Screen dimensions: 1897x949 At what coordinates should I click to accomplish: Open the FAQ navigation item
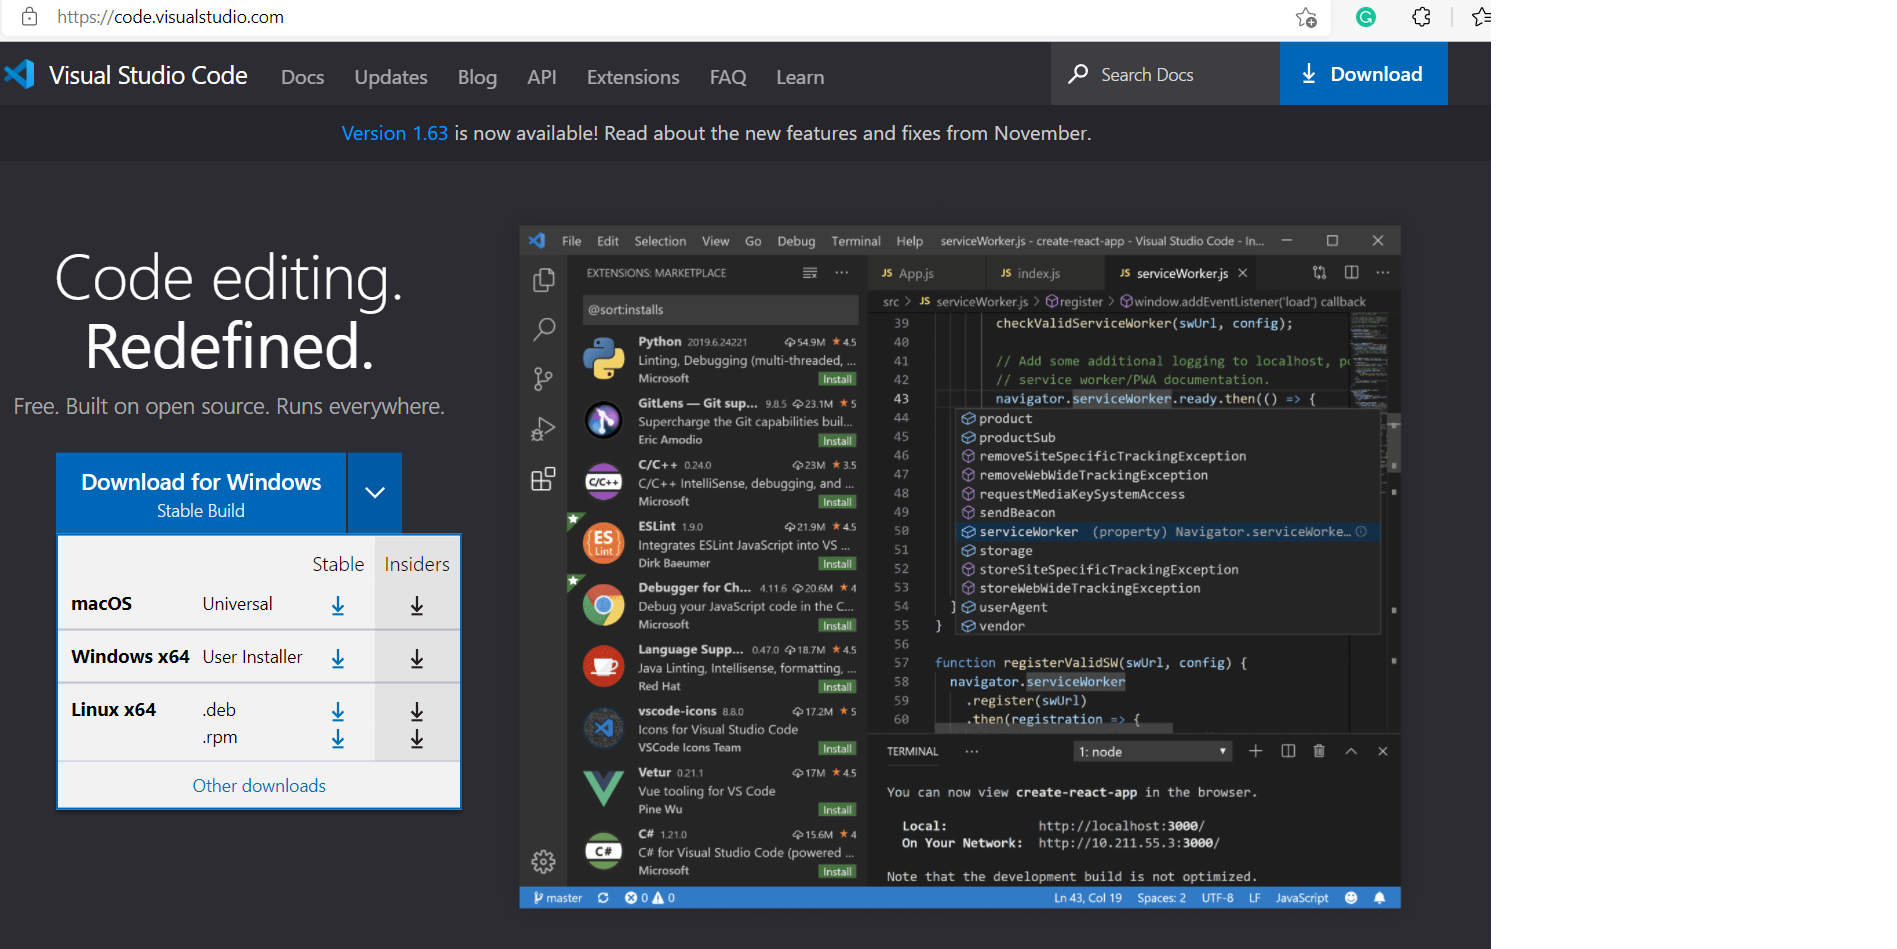point(728,77)
